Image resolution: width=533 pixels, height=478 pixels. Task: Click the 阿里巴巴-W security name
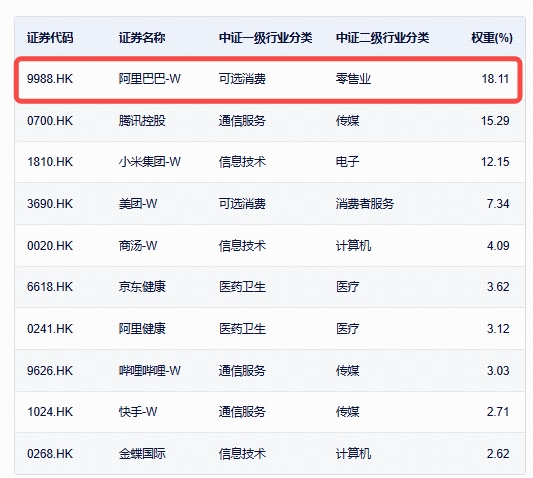click(x=150, y=79)
